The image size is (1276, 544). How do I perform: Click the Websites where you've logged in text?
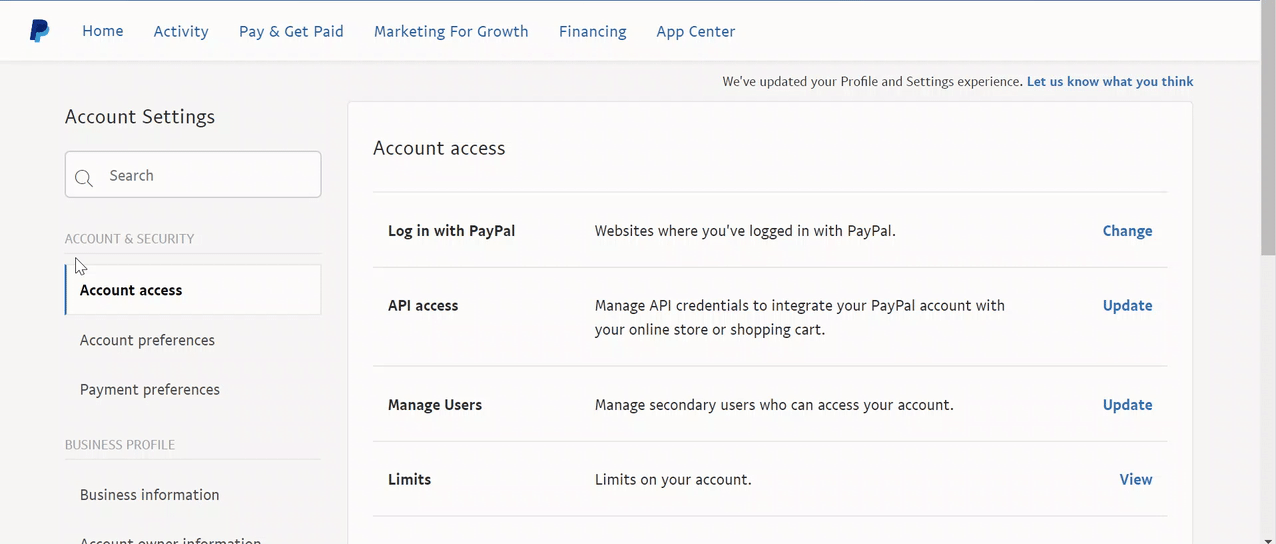tap(745, 231)
